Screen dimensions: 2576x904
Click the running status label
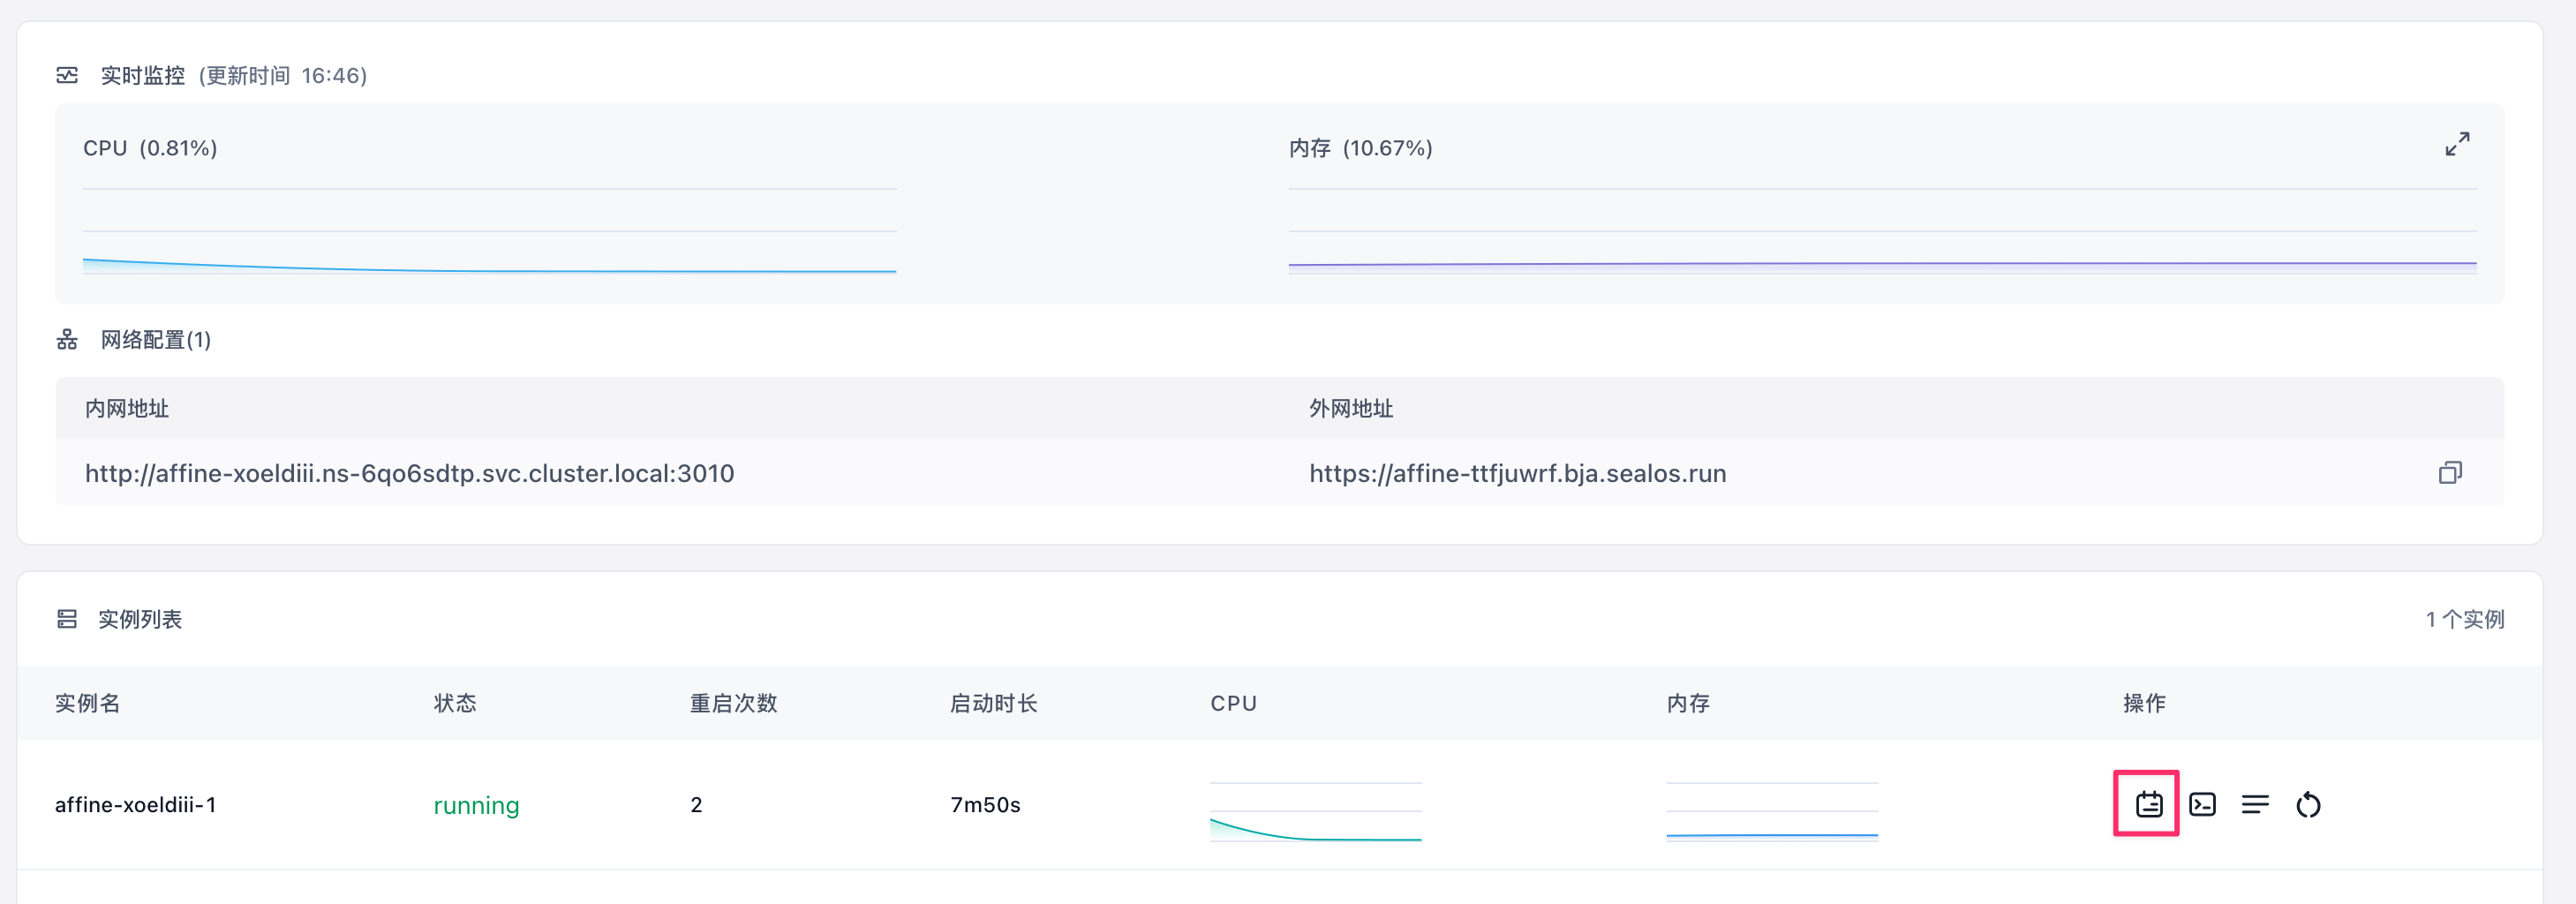tap(476, 804)
